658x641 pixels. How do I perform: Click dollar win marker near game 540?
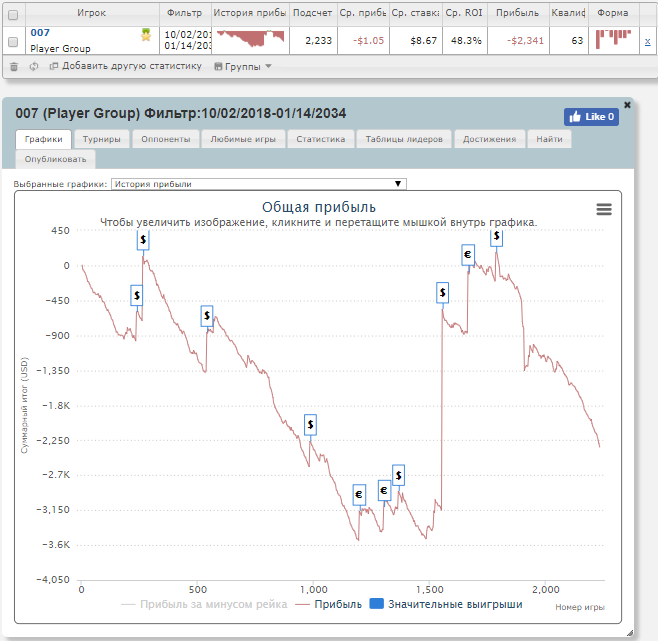click(x=207, y=316)
